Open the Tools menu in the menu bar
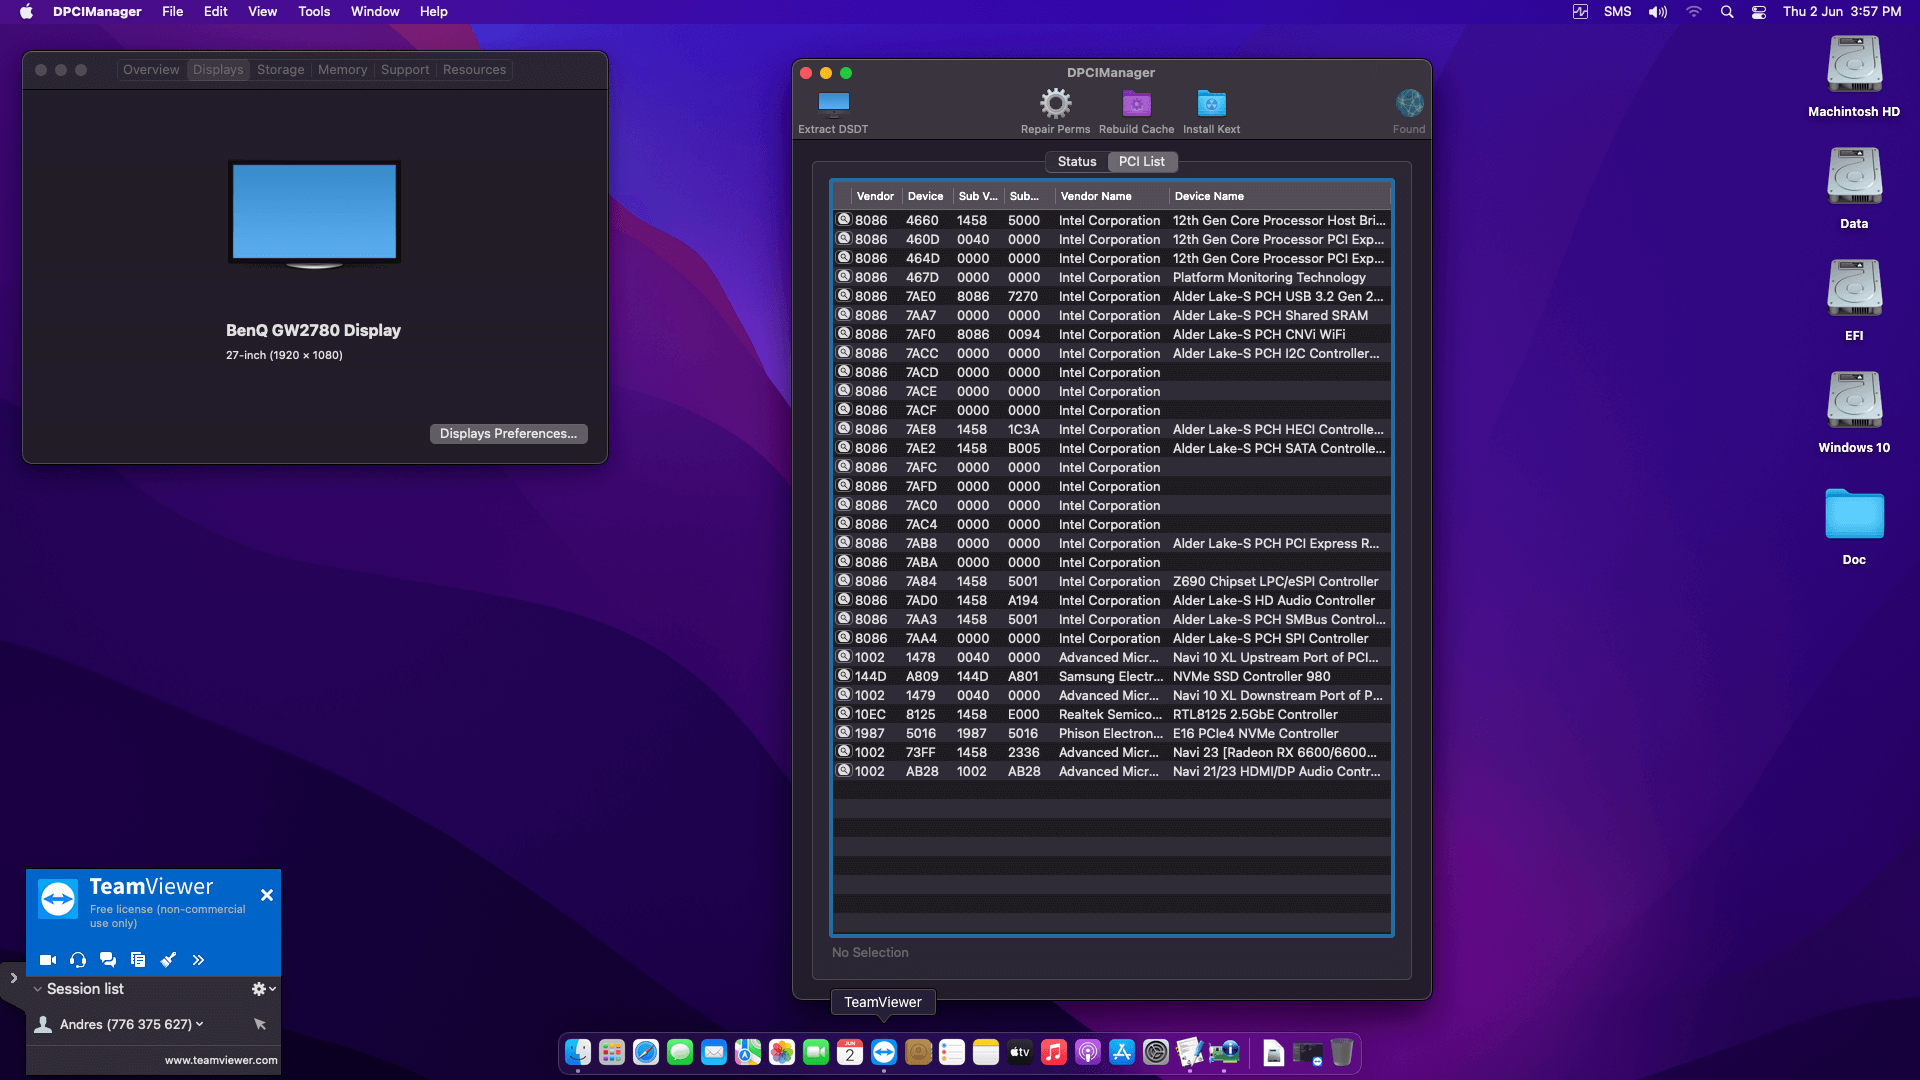Screen dimensions: 1920x1080 click(313, 12)
